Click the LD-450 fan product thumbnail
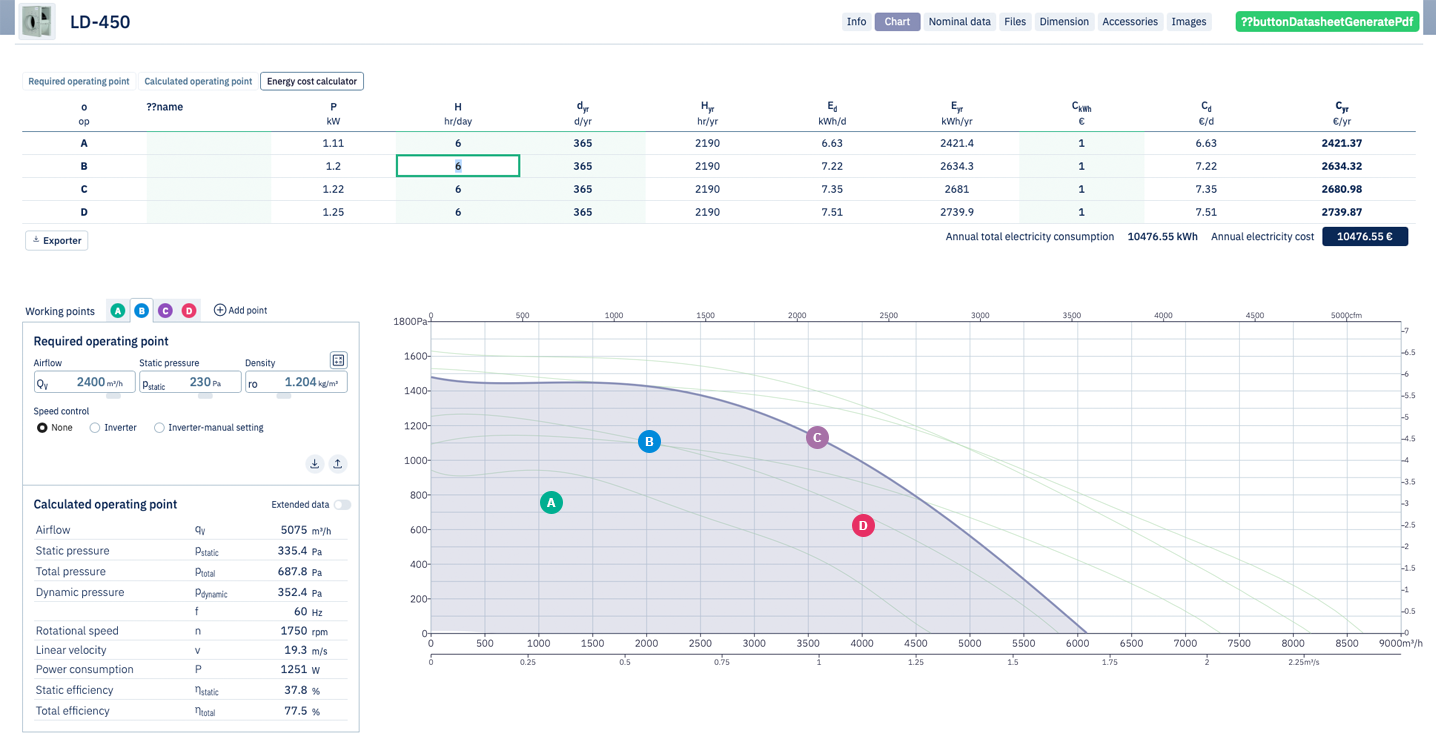1436x734 pixels. 37,21
